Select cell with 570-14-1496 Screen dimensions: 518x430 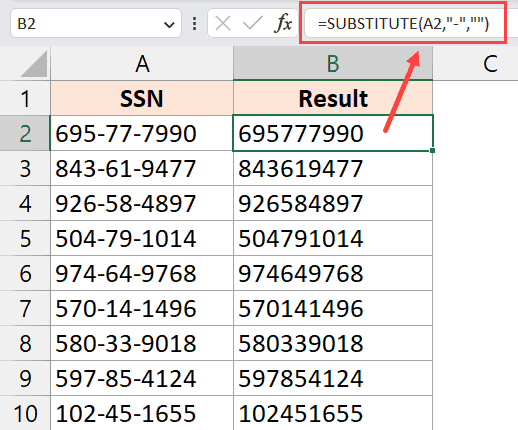[142, 308]
